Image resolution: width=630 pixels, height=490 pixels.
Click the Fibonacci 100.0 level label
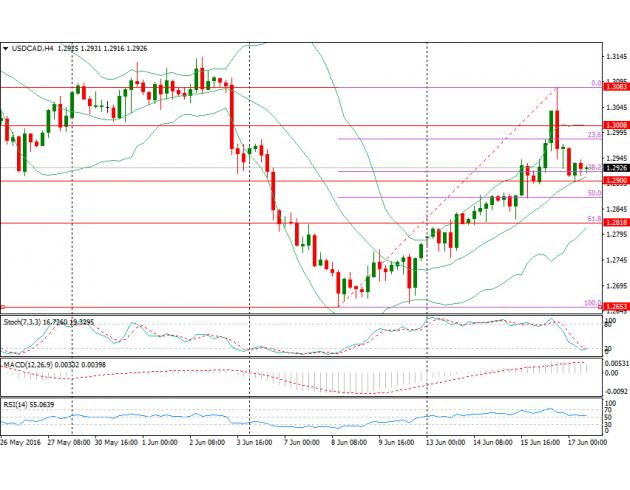coord(591,302)
